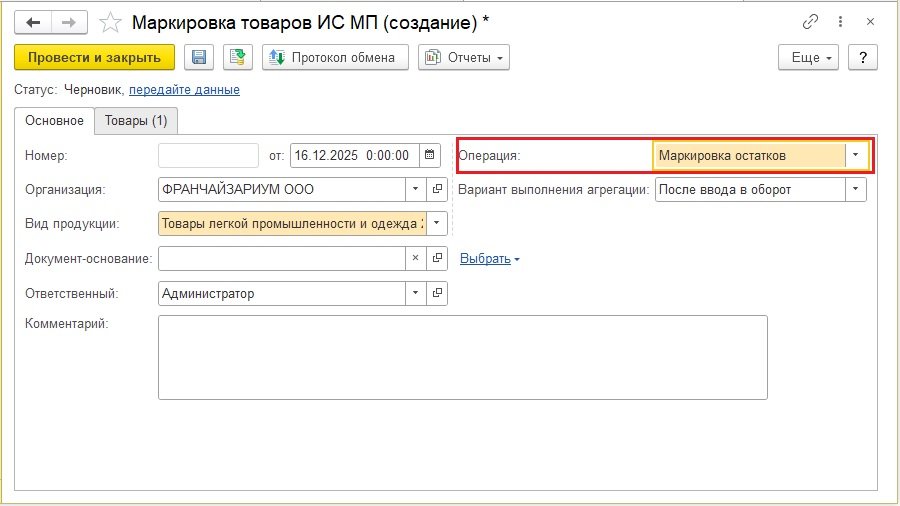Open the Отчеты dropdown menu

tap(464, 58)
